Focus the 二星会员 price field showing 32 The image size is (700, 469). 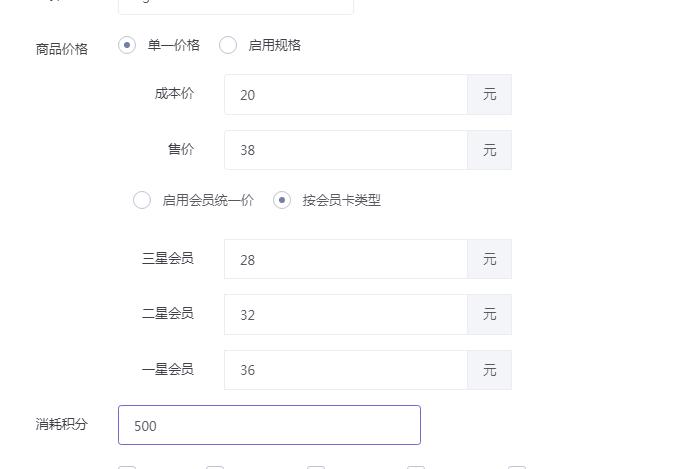[x=345, y=315]
